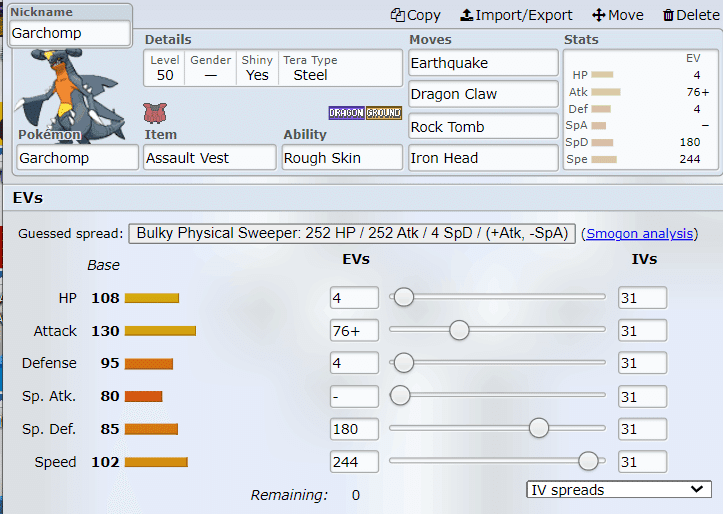Click the Speed IV input box

(642, 461)
